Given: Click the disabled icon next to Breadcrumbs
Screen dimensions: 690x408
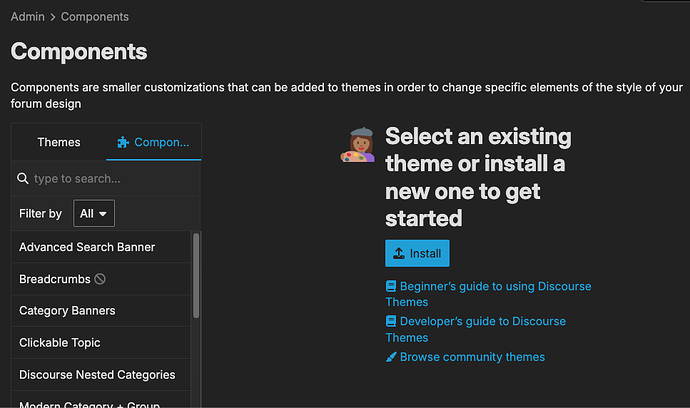Looking at the screenshot, I should [x=100, y=279].
